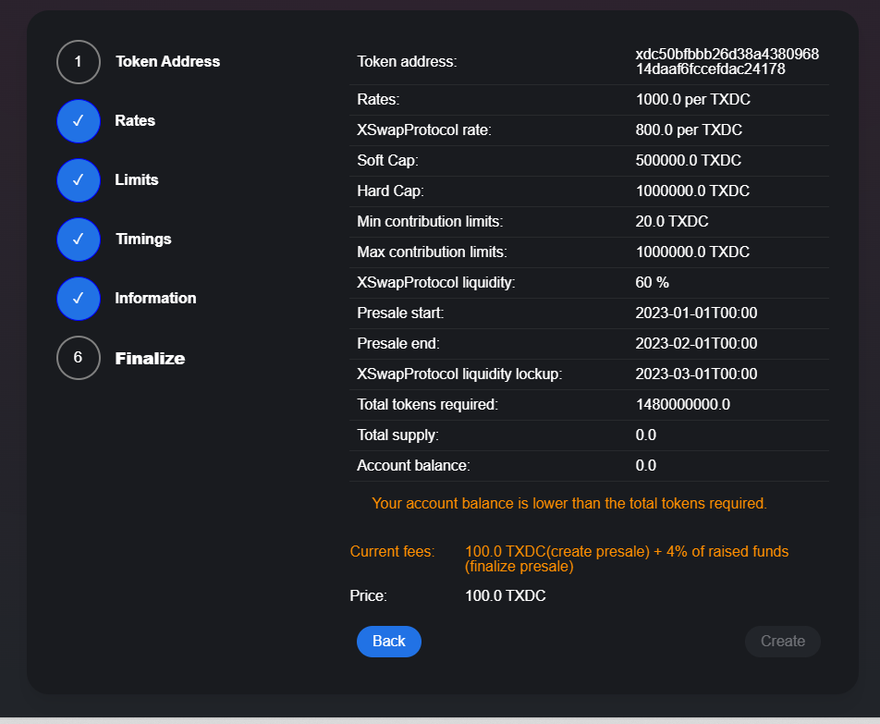Click the Presale start date value

(x=696, y=313)
